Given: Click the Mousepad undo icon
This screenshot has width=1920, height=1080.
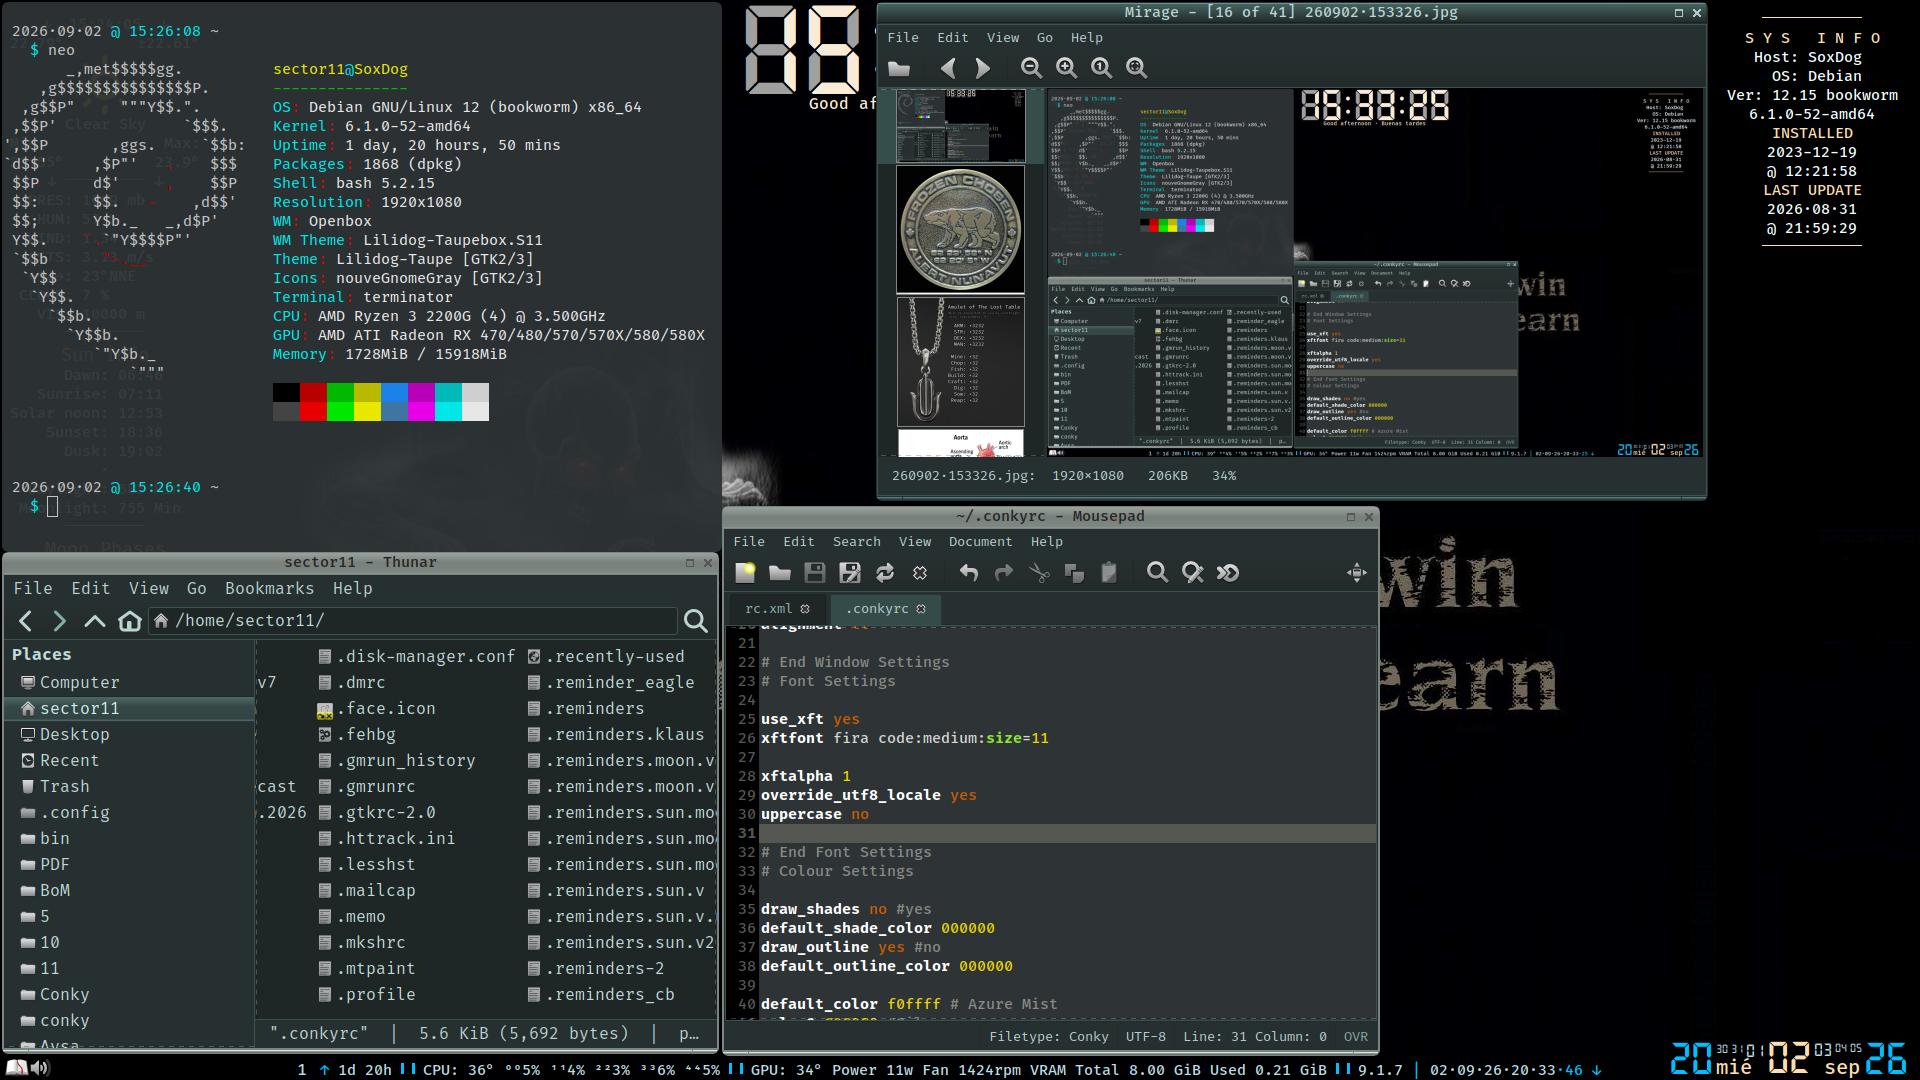Looking at the screenshot, I should point(968,573).
